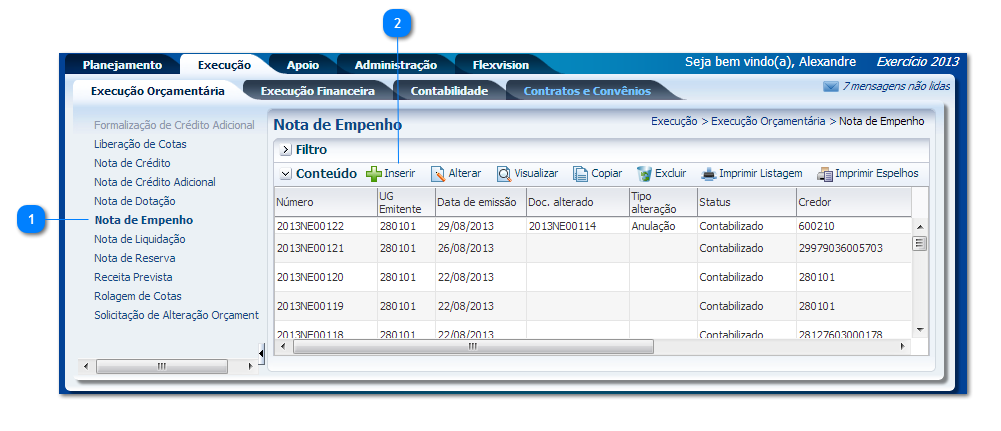This screenshot has width=1001, height=431.
Task: Select Liberação de Cotas in sidebar
Action: 140,144
